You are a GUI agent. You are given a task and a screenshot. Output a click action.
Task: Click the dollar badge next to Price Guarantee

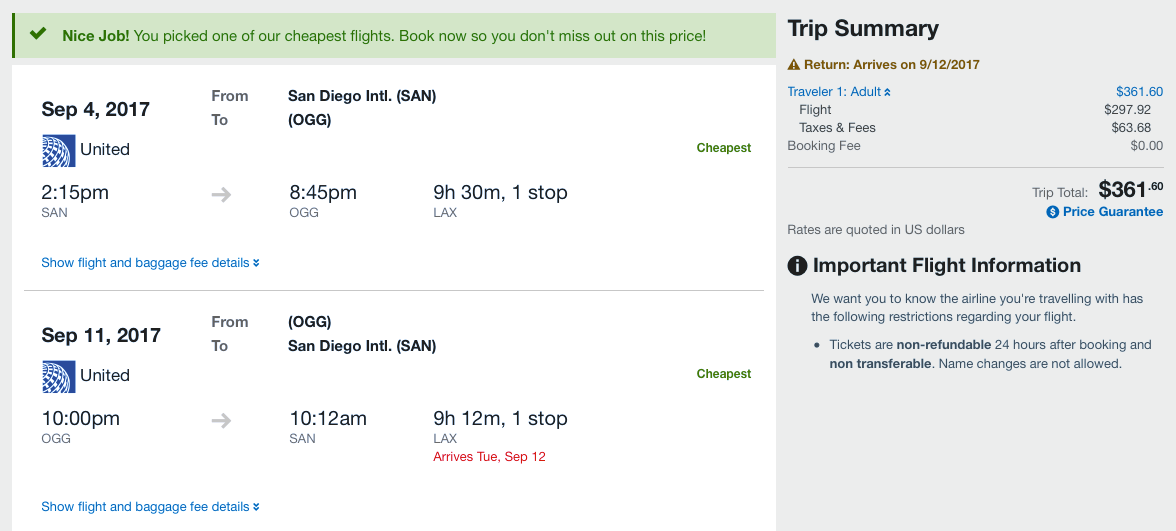(1052, 212)
